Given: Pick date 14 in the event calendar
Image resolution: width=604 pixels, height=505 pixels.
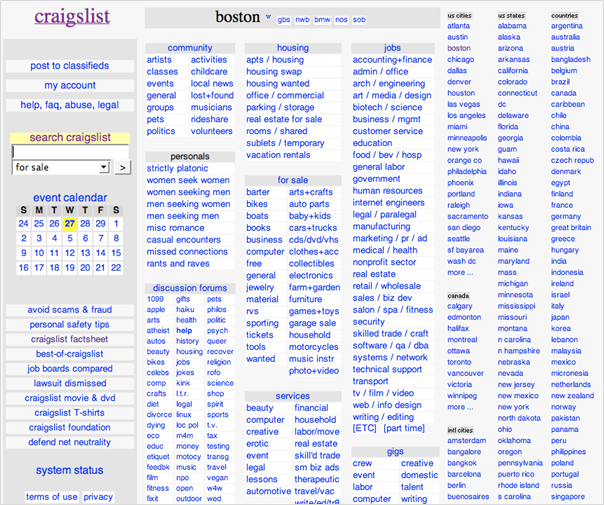Looking at the screenshot, I should pyautogui.click(x=101, y=253).
